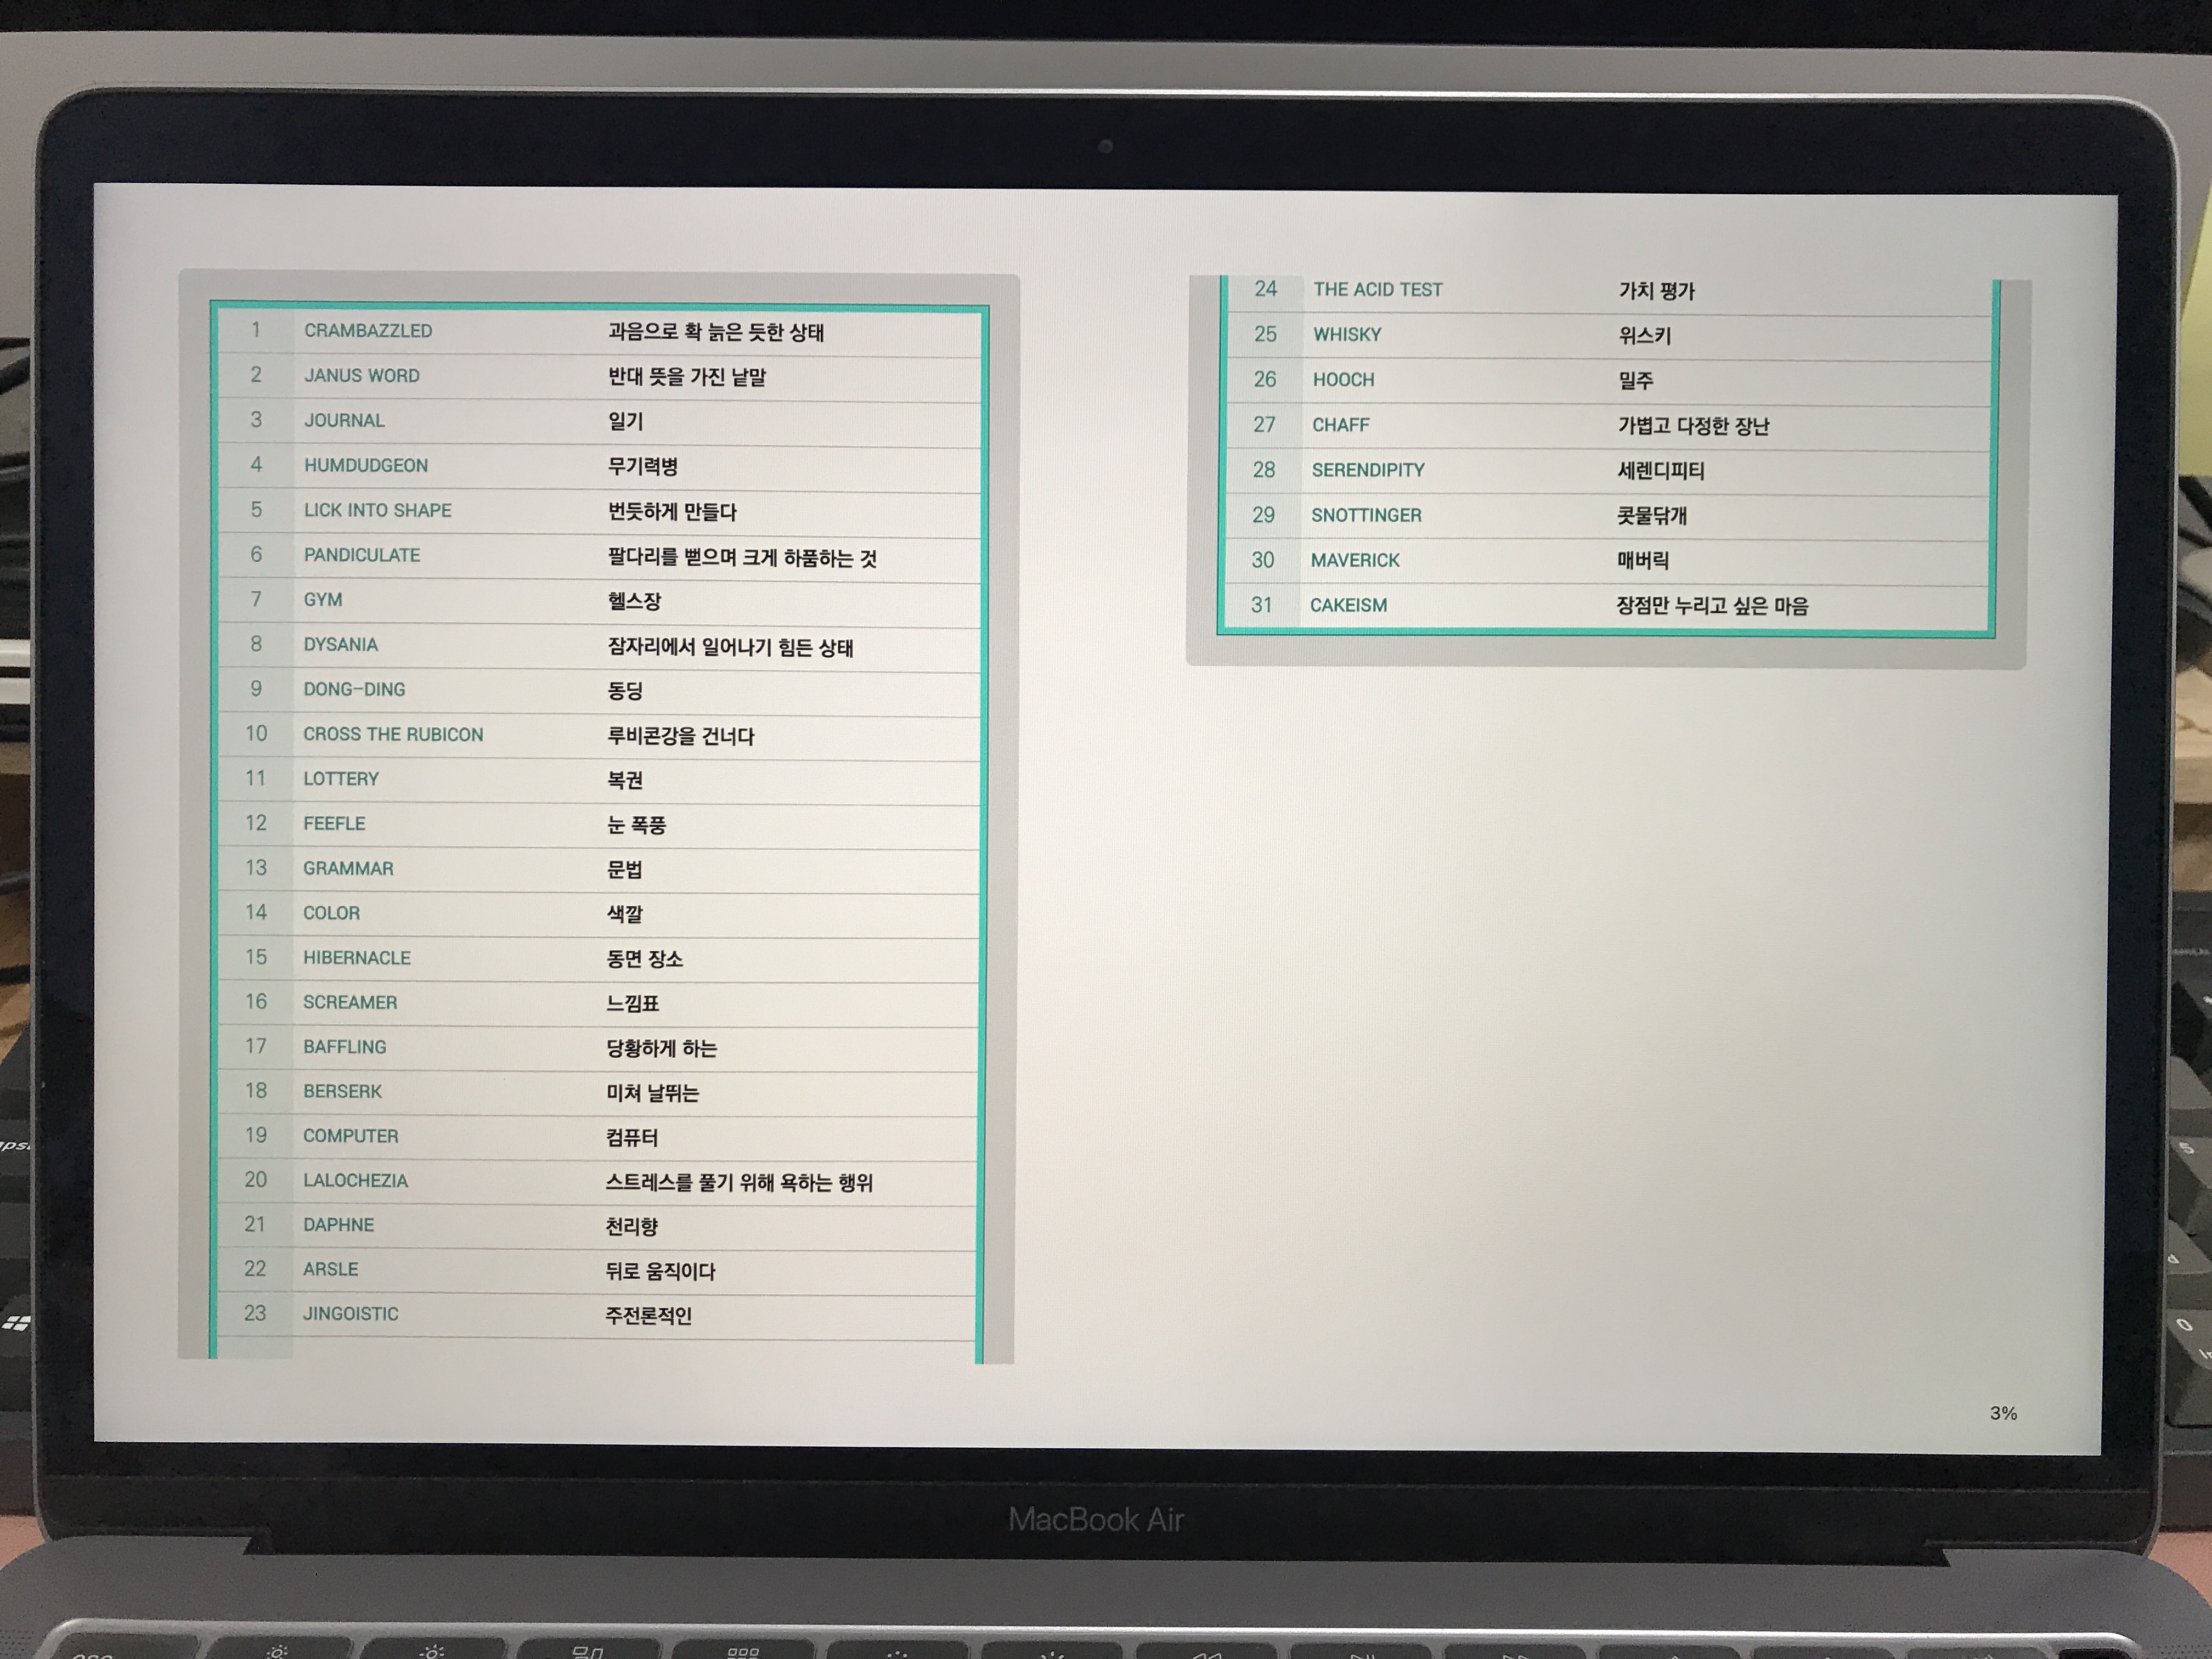Screen dimensions: 2212x1659
Task: Click the Korean text 루비콘강을 건너다
Action: pyautogui.click(x=680, y=736)
